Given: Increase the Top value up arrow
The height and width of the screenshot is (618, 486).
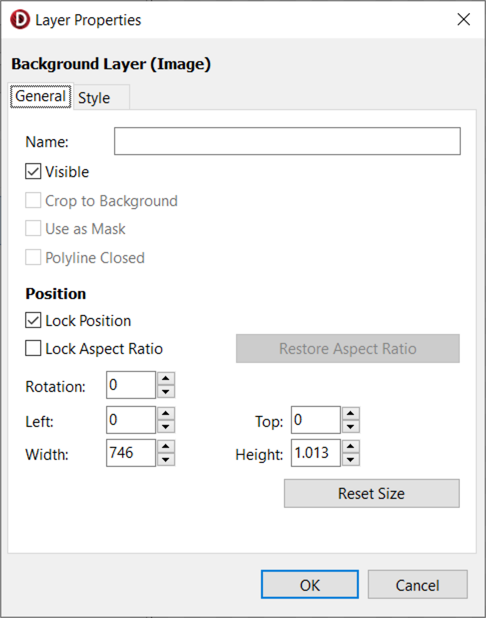Looking at the screenshot, I should (351, 413).
